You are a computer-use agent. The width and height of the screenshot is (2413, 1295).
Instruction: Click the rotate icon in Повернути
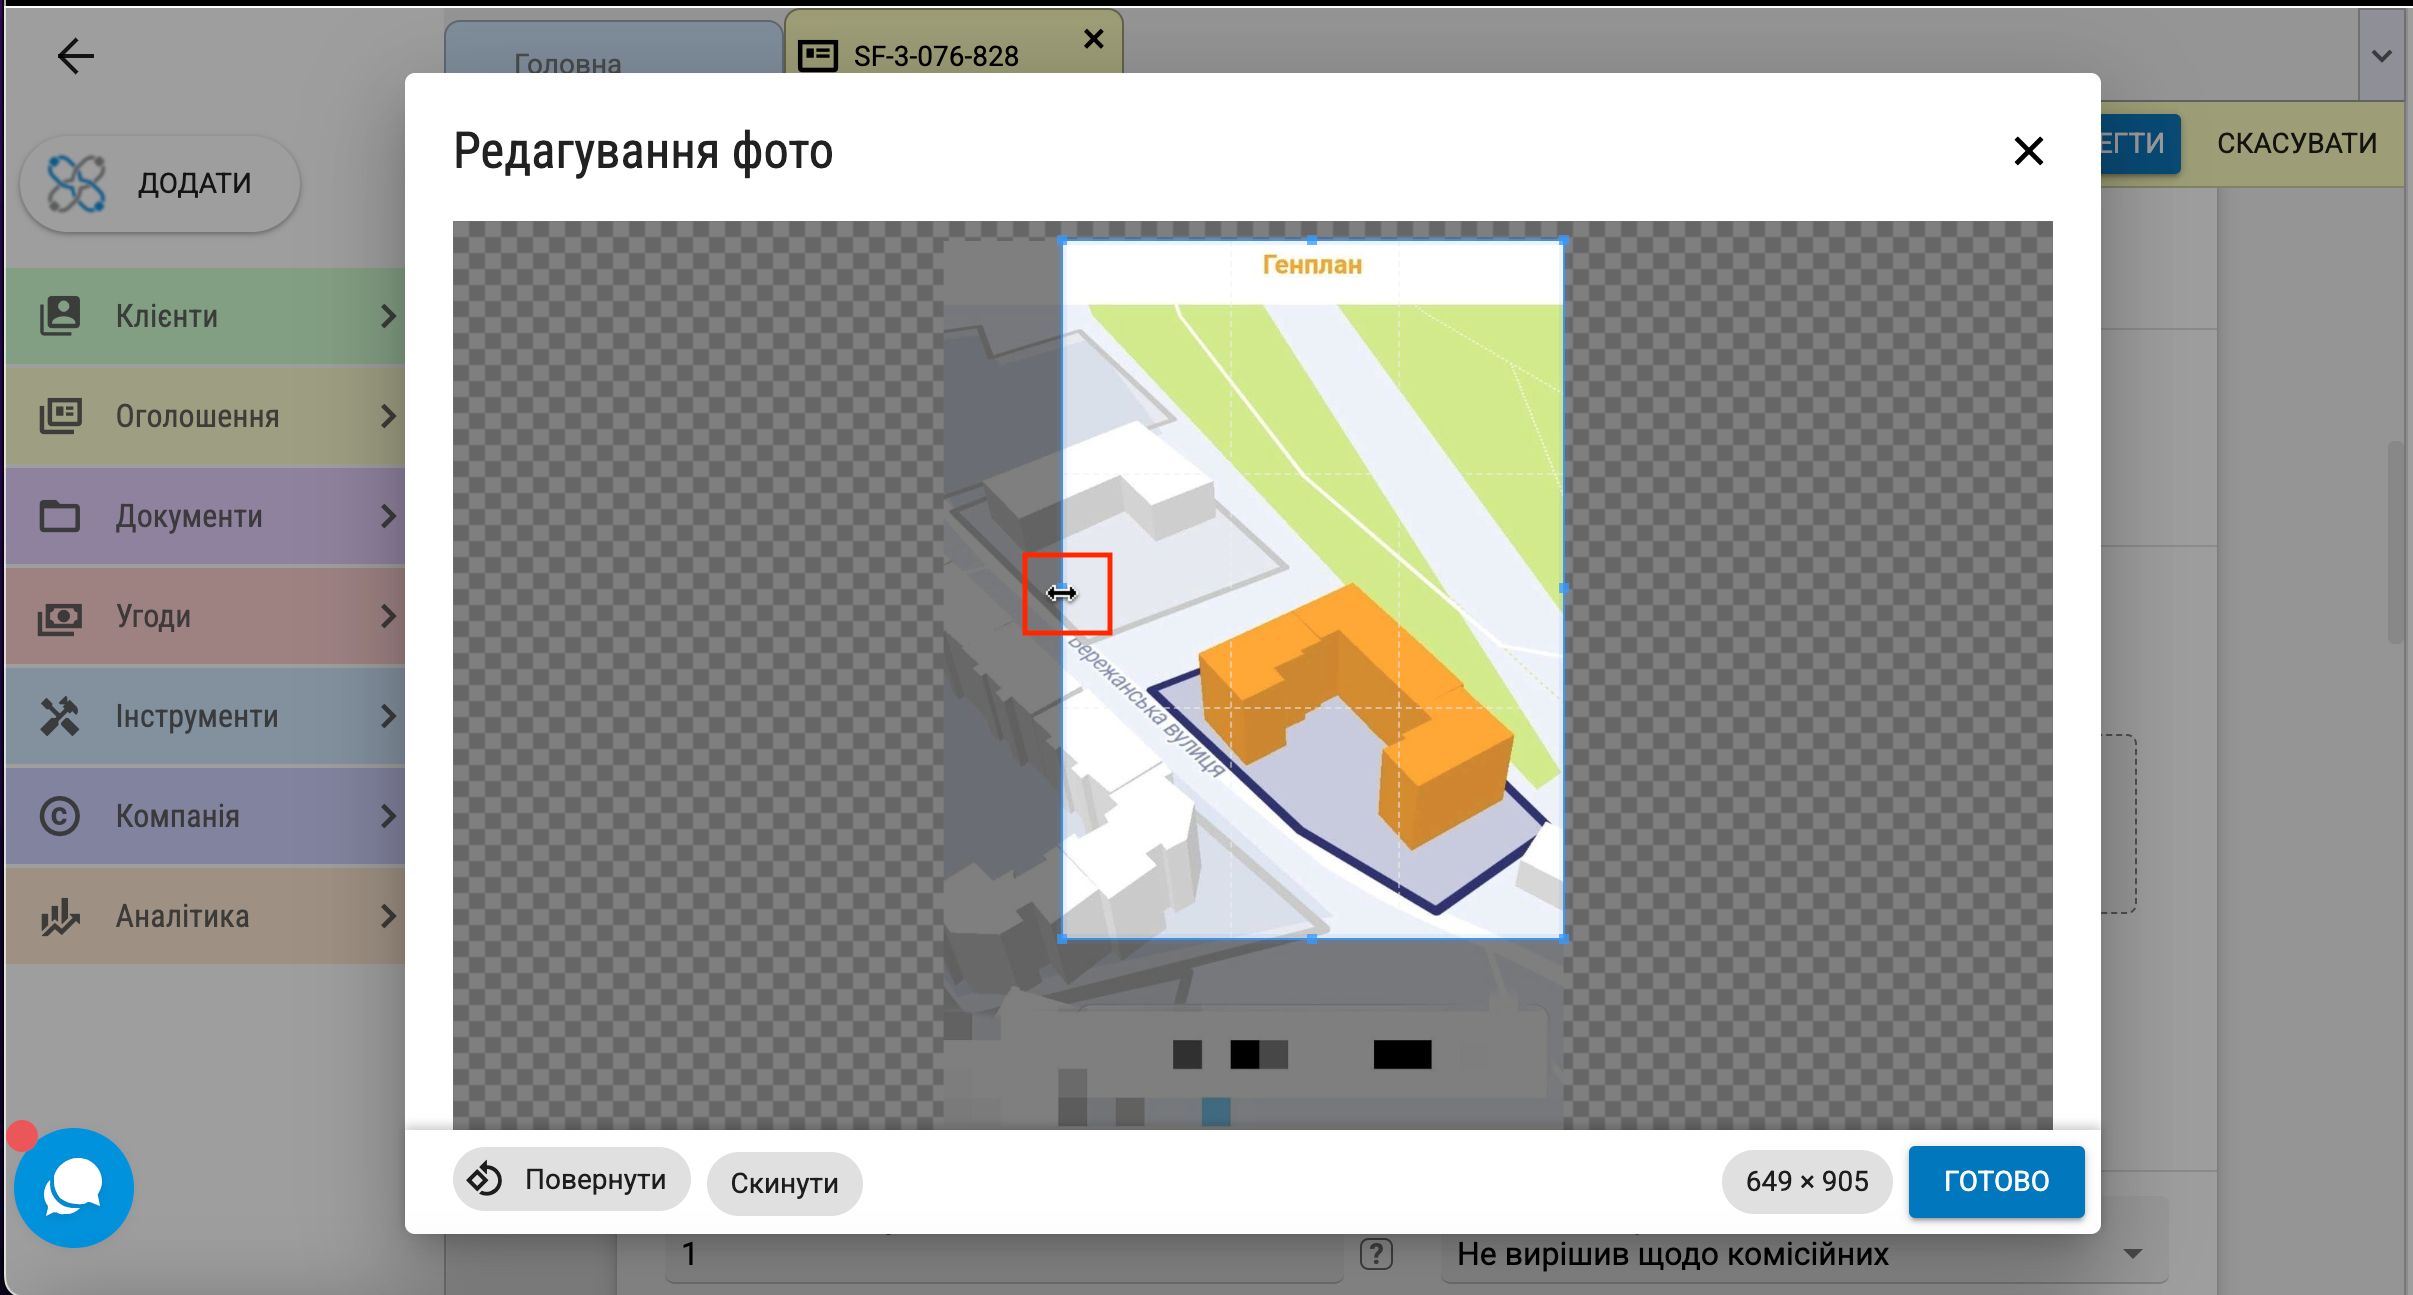(x=485, y=1179)
